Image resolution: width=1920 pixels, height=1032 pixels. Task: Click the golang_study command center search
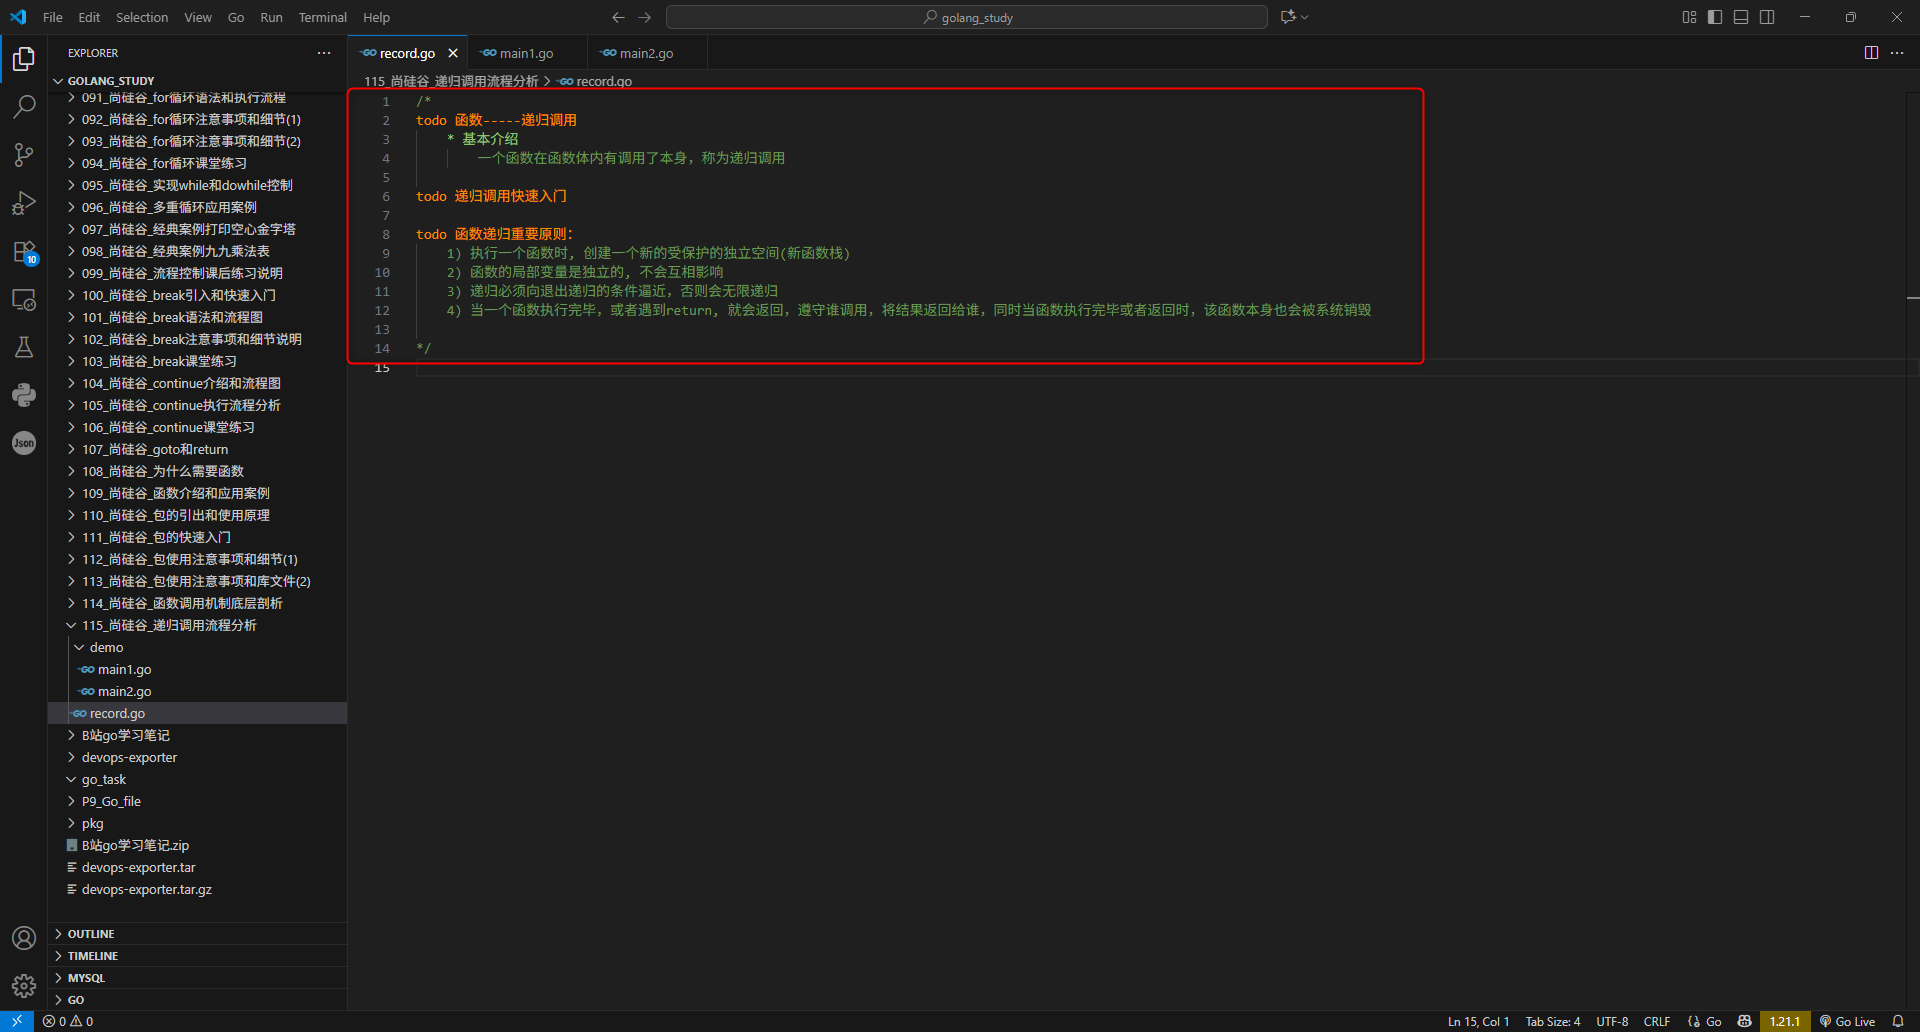point(967,17)
